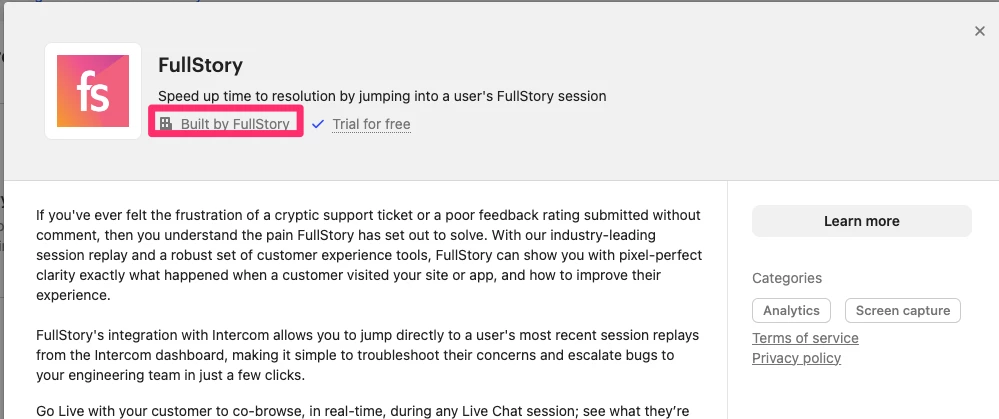Click the 'Go Live with your customer' paragraph
This screenshot has height=419, width=999.
363,411
